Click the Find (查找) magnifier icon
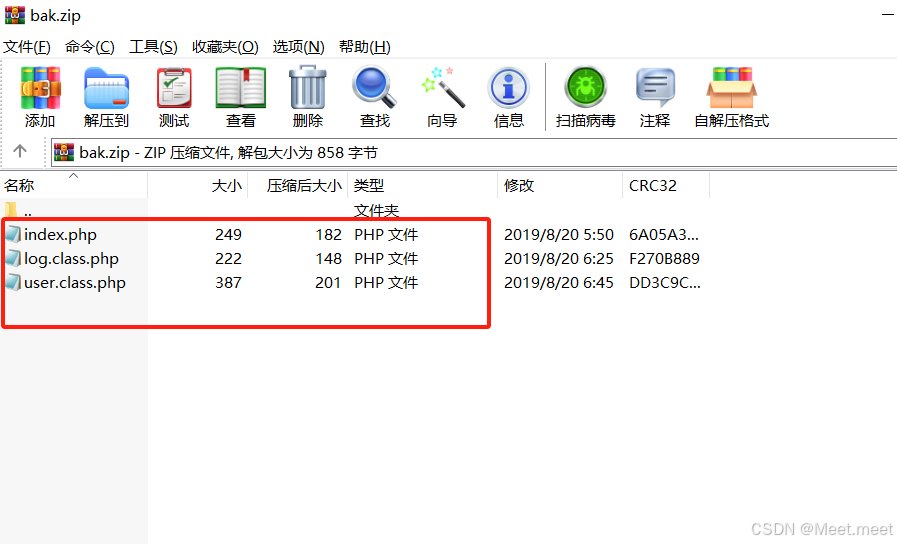Screen dimensions: 897x544 [375, 87]
